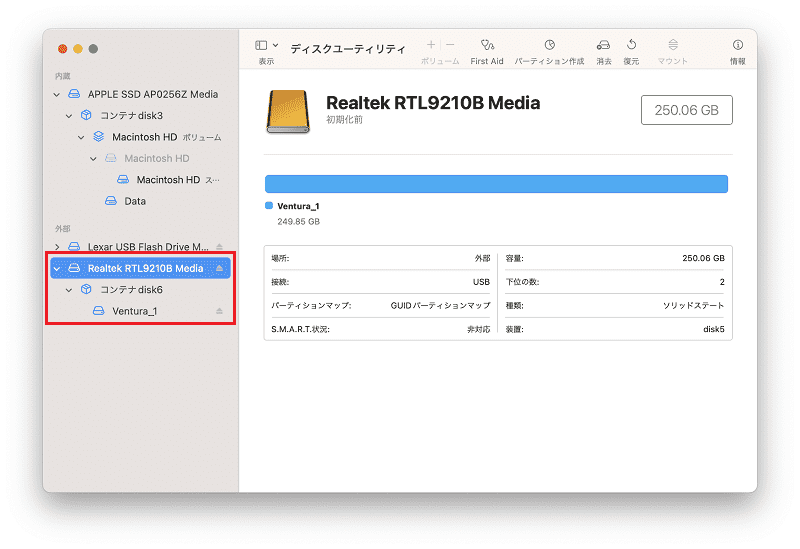Click the Realtek sidebar disk icon
800x549 pixels.
[74, 268]
